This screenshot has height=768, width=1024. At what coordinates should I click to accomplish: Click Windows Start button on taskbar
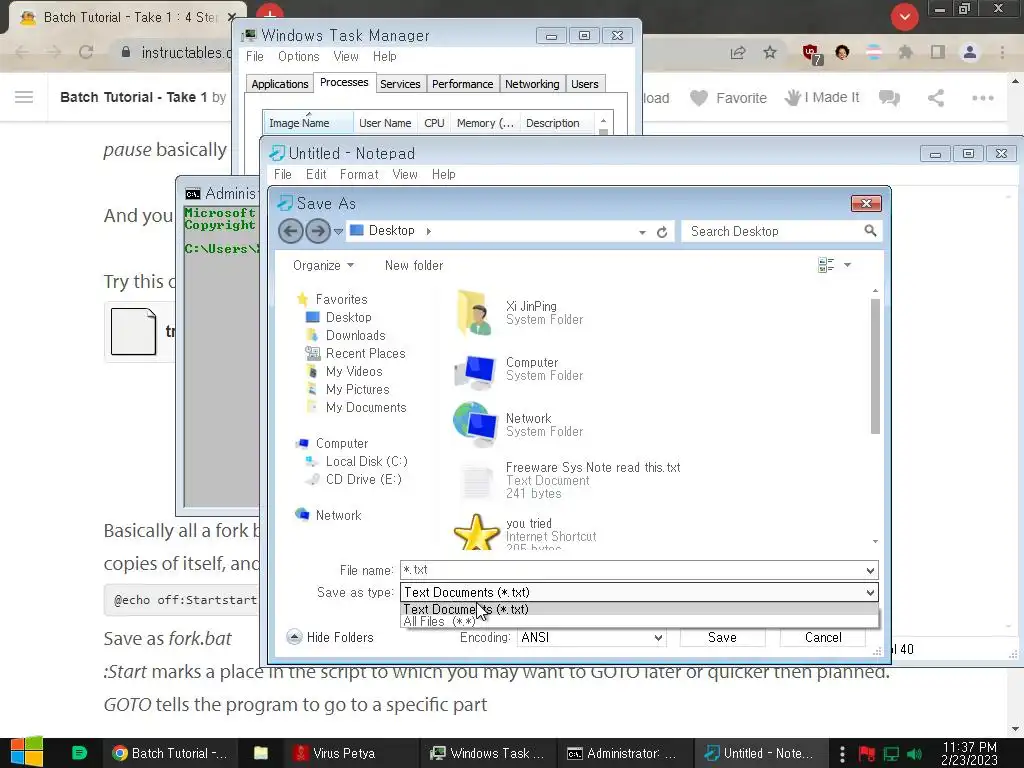[27, 753]
